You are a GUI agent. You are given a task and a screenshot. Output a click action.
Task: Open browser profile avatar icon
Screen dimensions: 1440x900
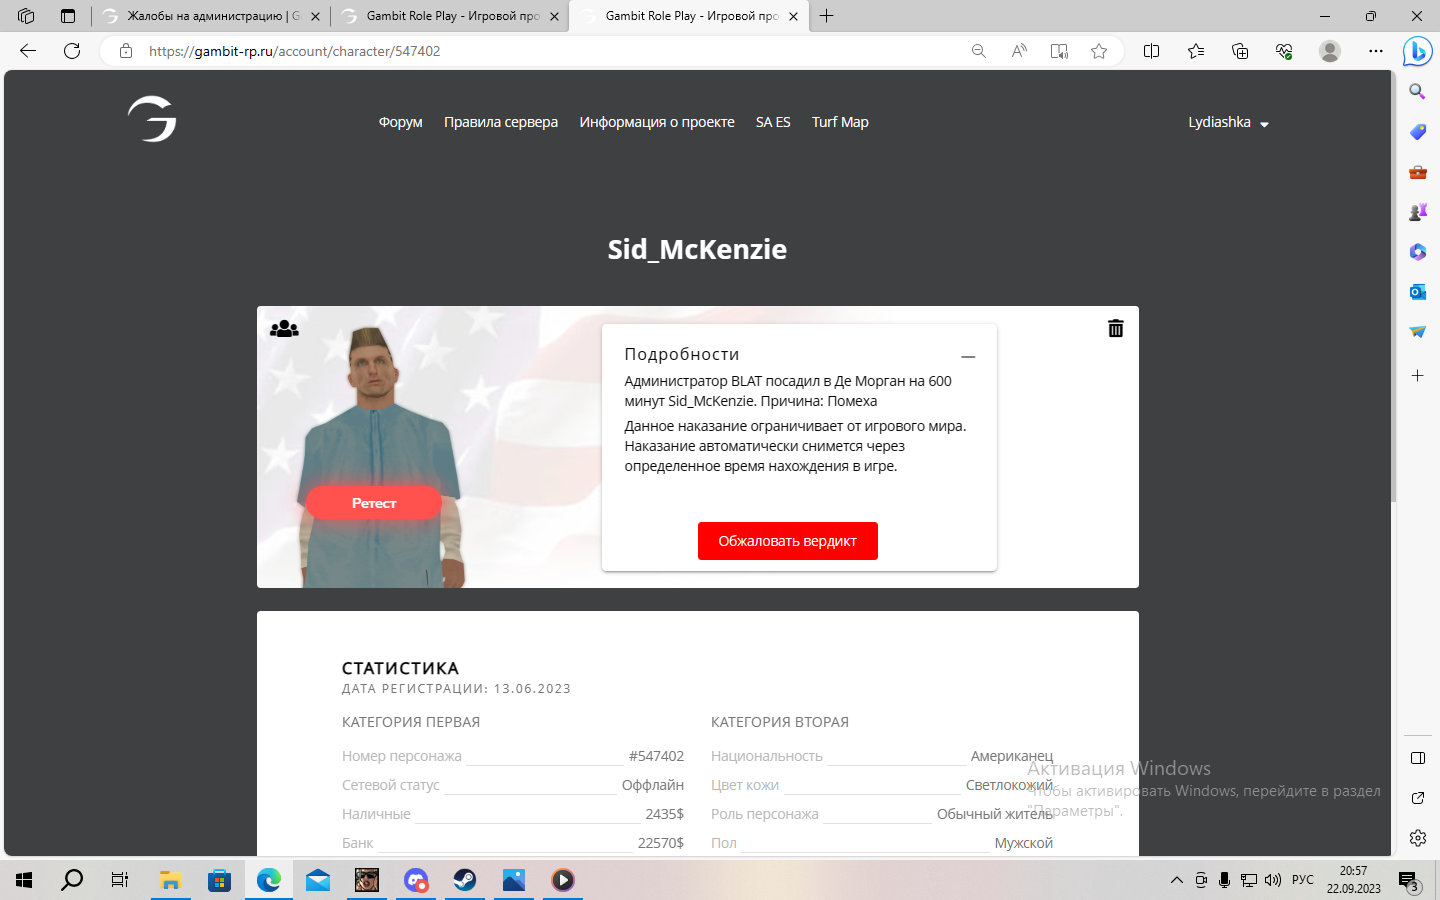pyautogui.click(x=1329, y=51)
